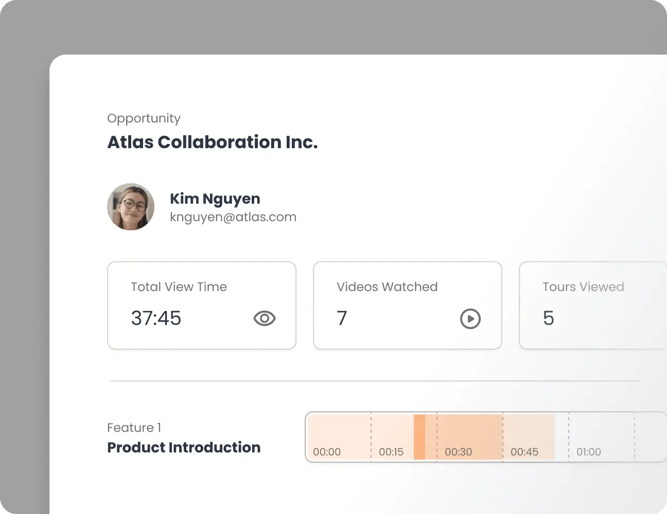The width and height of the screenshot is (667, 514).
Task: Click the Total View Time label
Action: (x=179, y=287)
